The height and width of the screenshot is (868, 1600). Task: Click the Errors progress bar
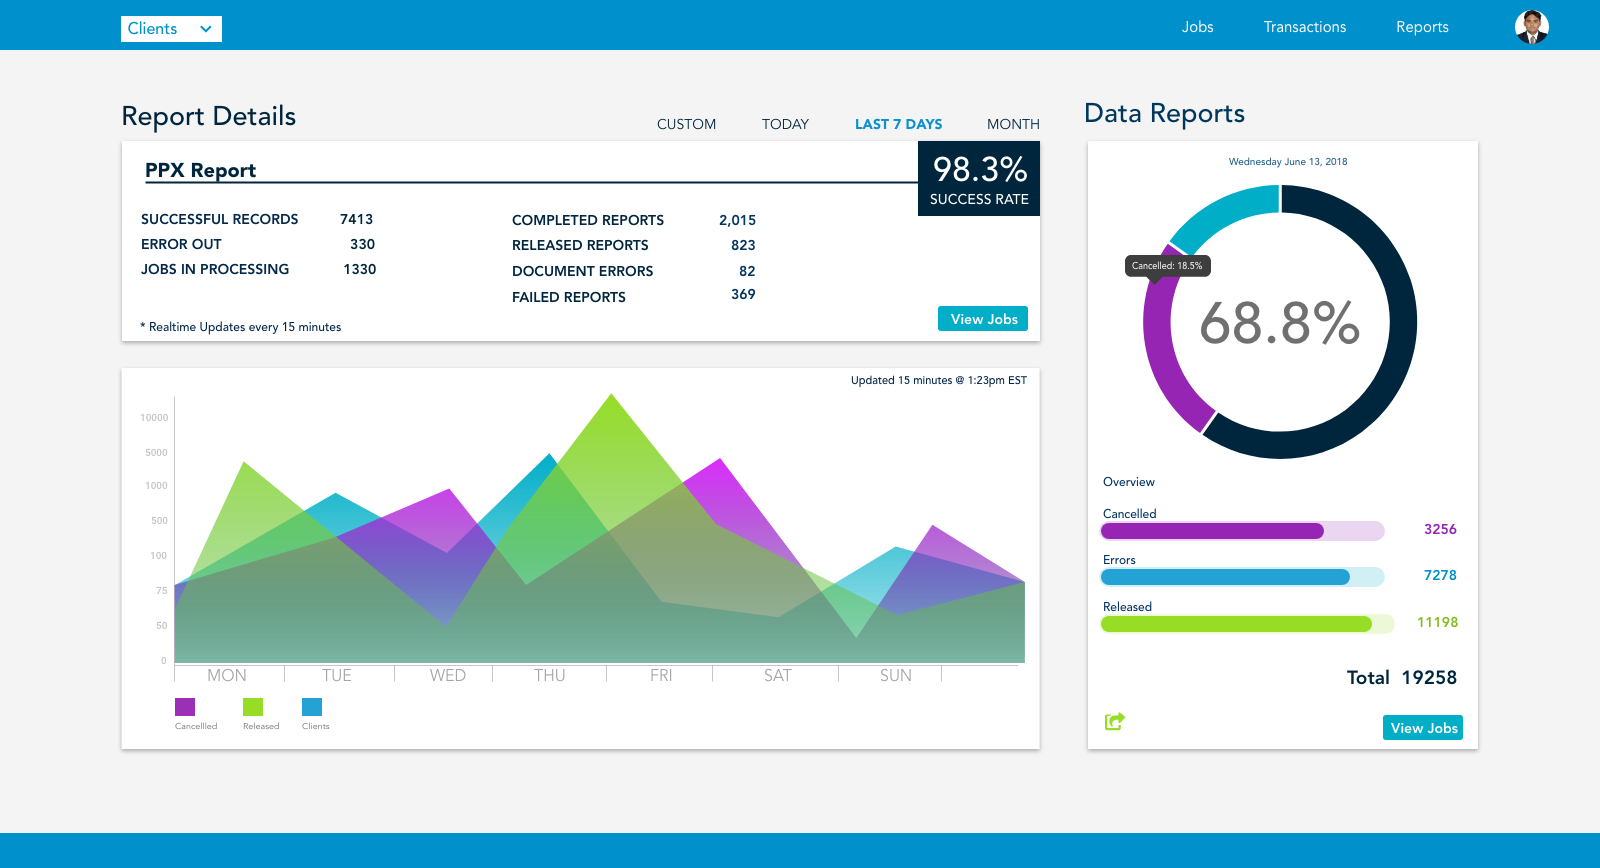click(1242, 577)
